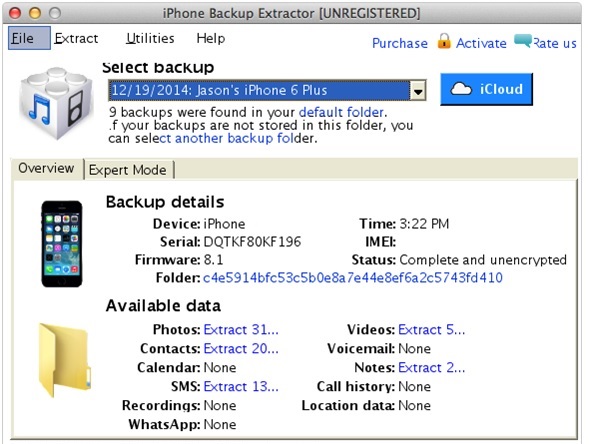Extract 5 videos link

(x=432, y=329)
